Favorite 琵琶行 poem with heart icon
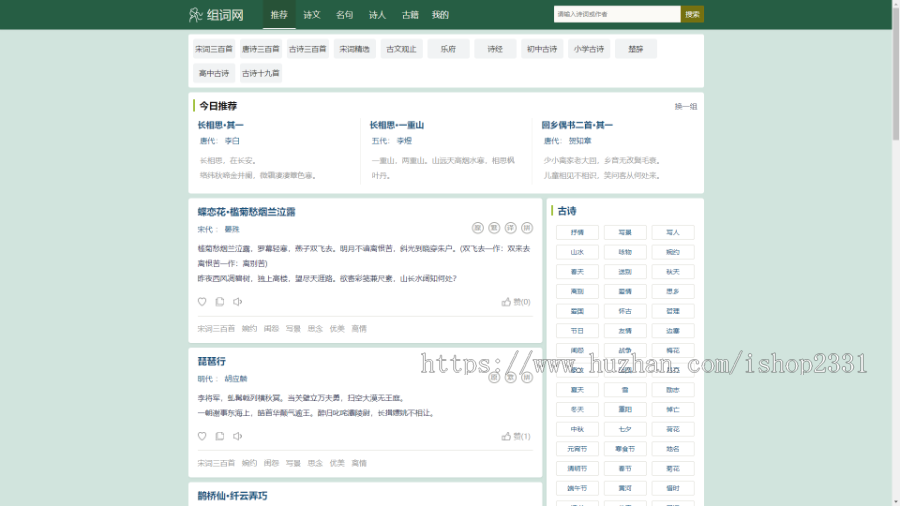Viewport: 900px width, 506px height. 202,436
